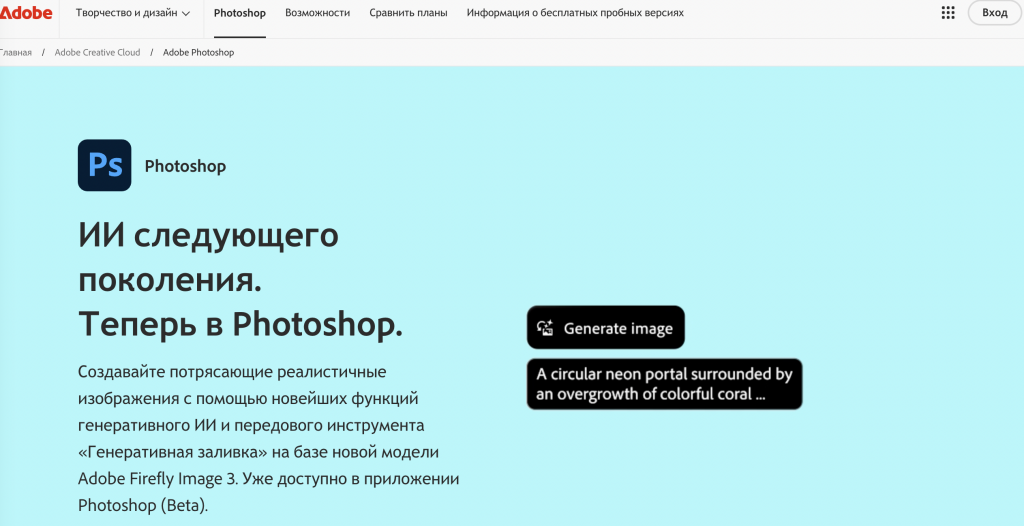Expand the Творчество и дизайн menu
Viewport: 1024px width, 526px height.
(133, 13)
